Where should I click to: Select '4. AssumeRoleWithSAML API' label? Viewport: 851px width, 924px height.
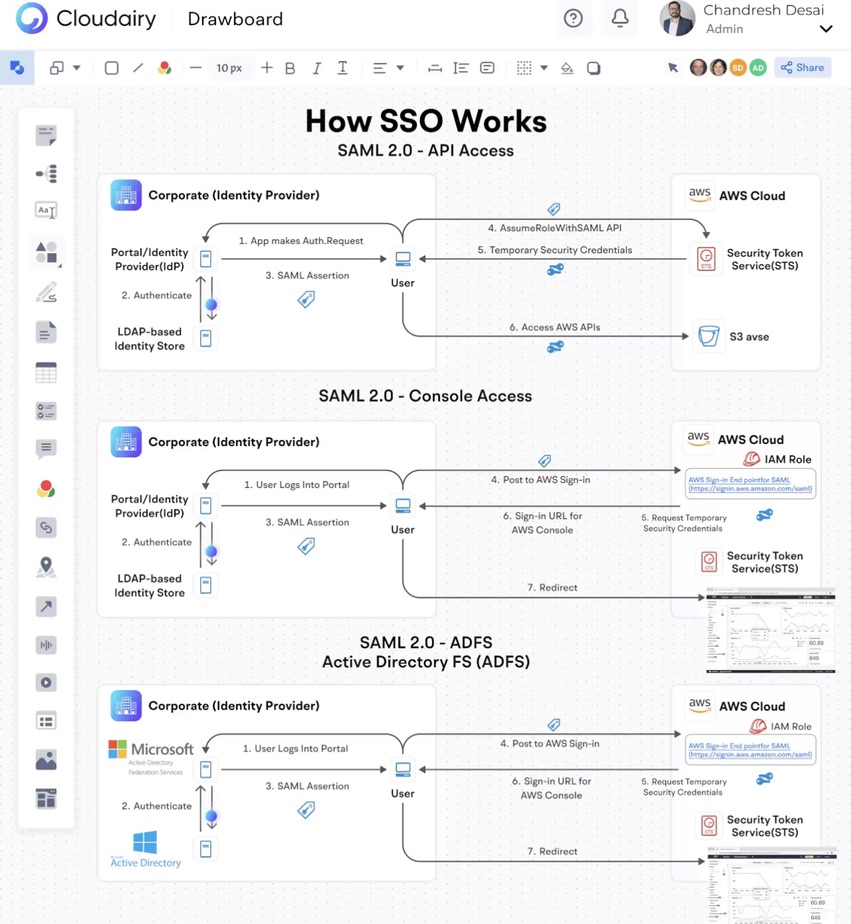[x=555, y=228]
